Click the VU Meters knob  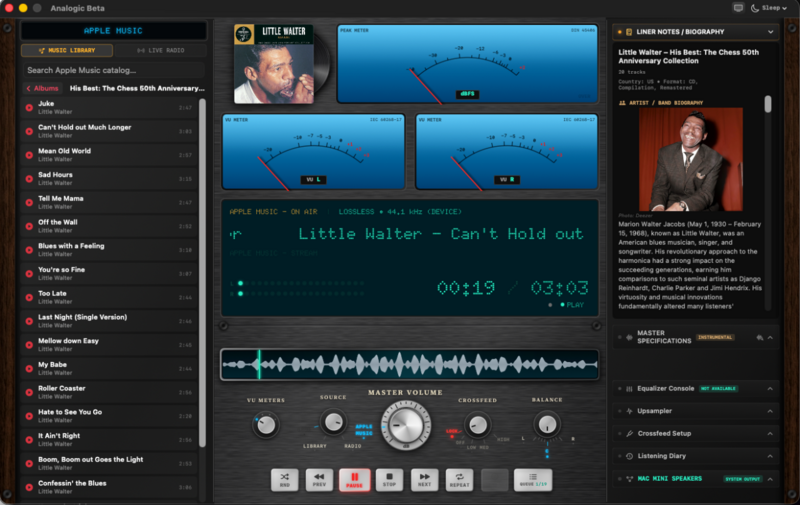coord(266,424)
